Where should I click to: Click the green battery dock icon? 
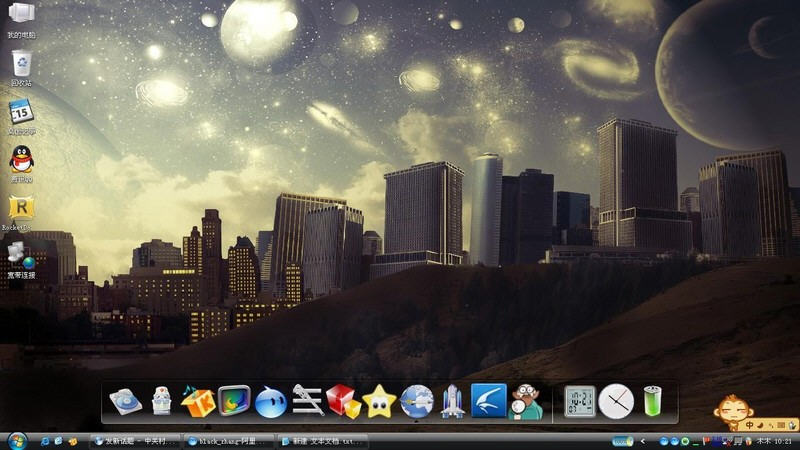point(652,402)
